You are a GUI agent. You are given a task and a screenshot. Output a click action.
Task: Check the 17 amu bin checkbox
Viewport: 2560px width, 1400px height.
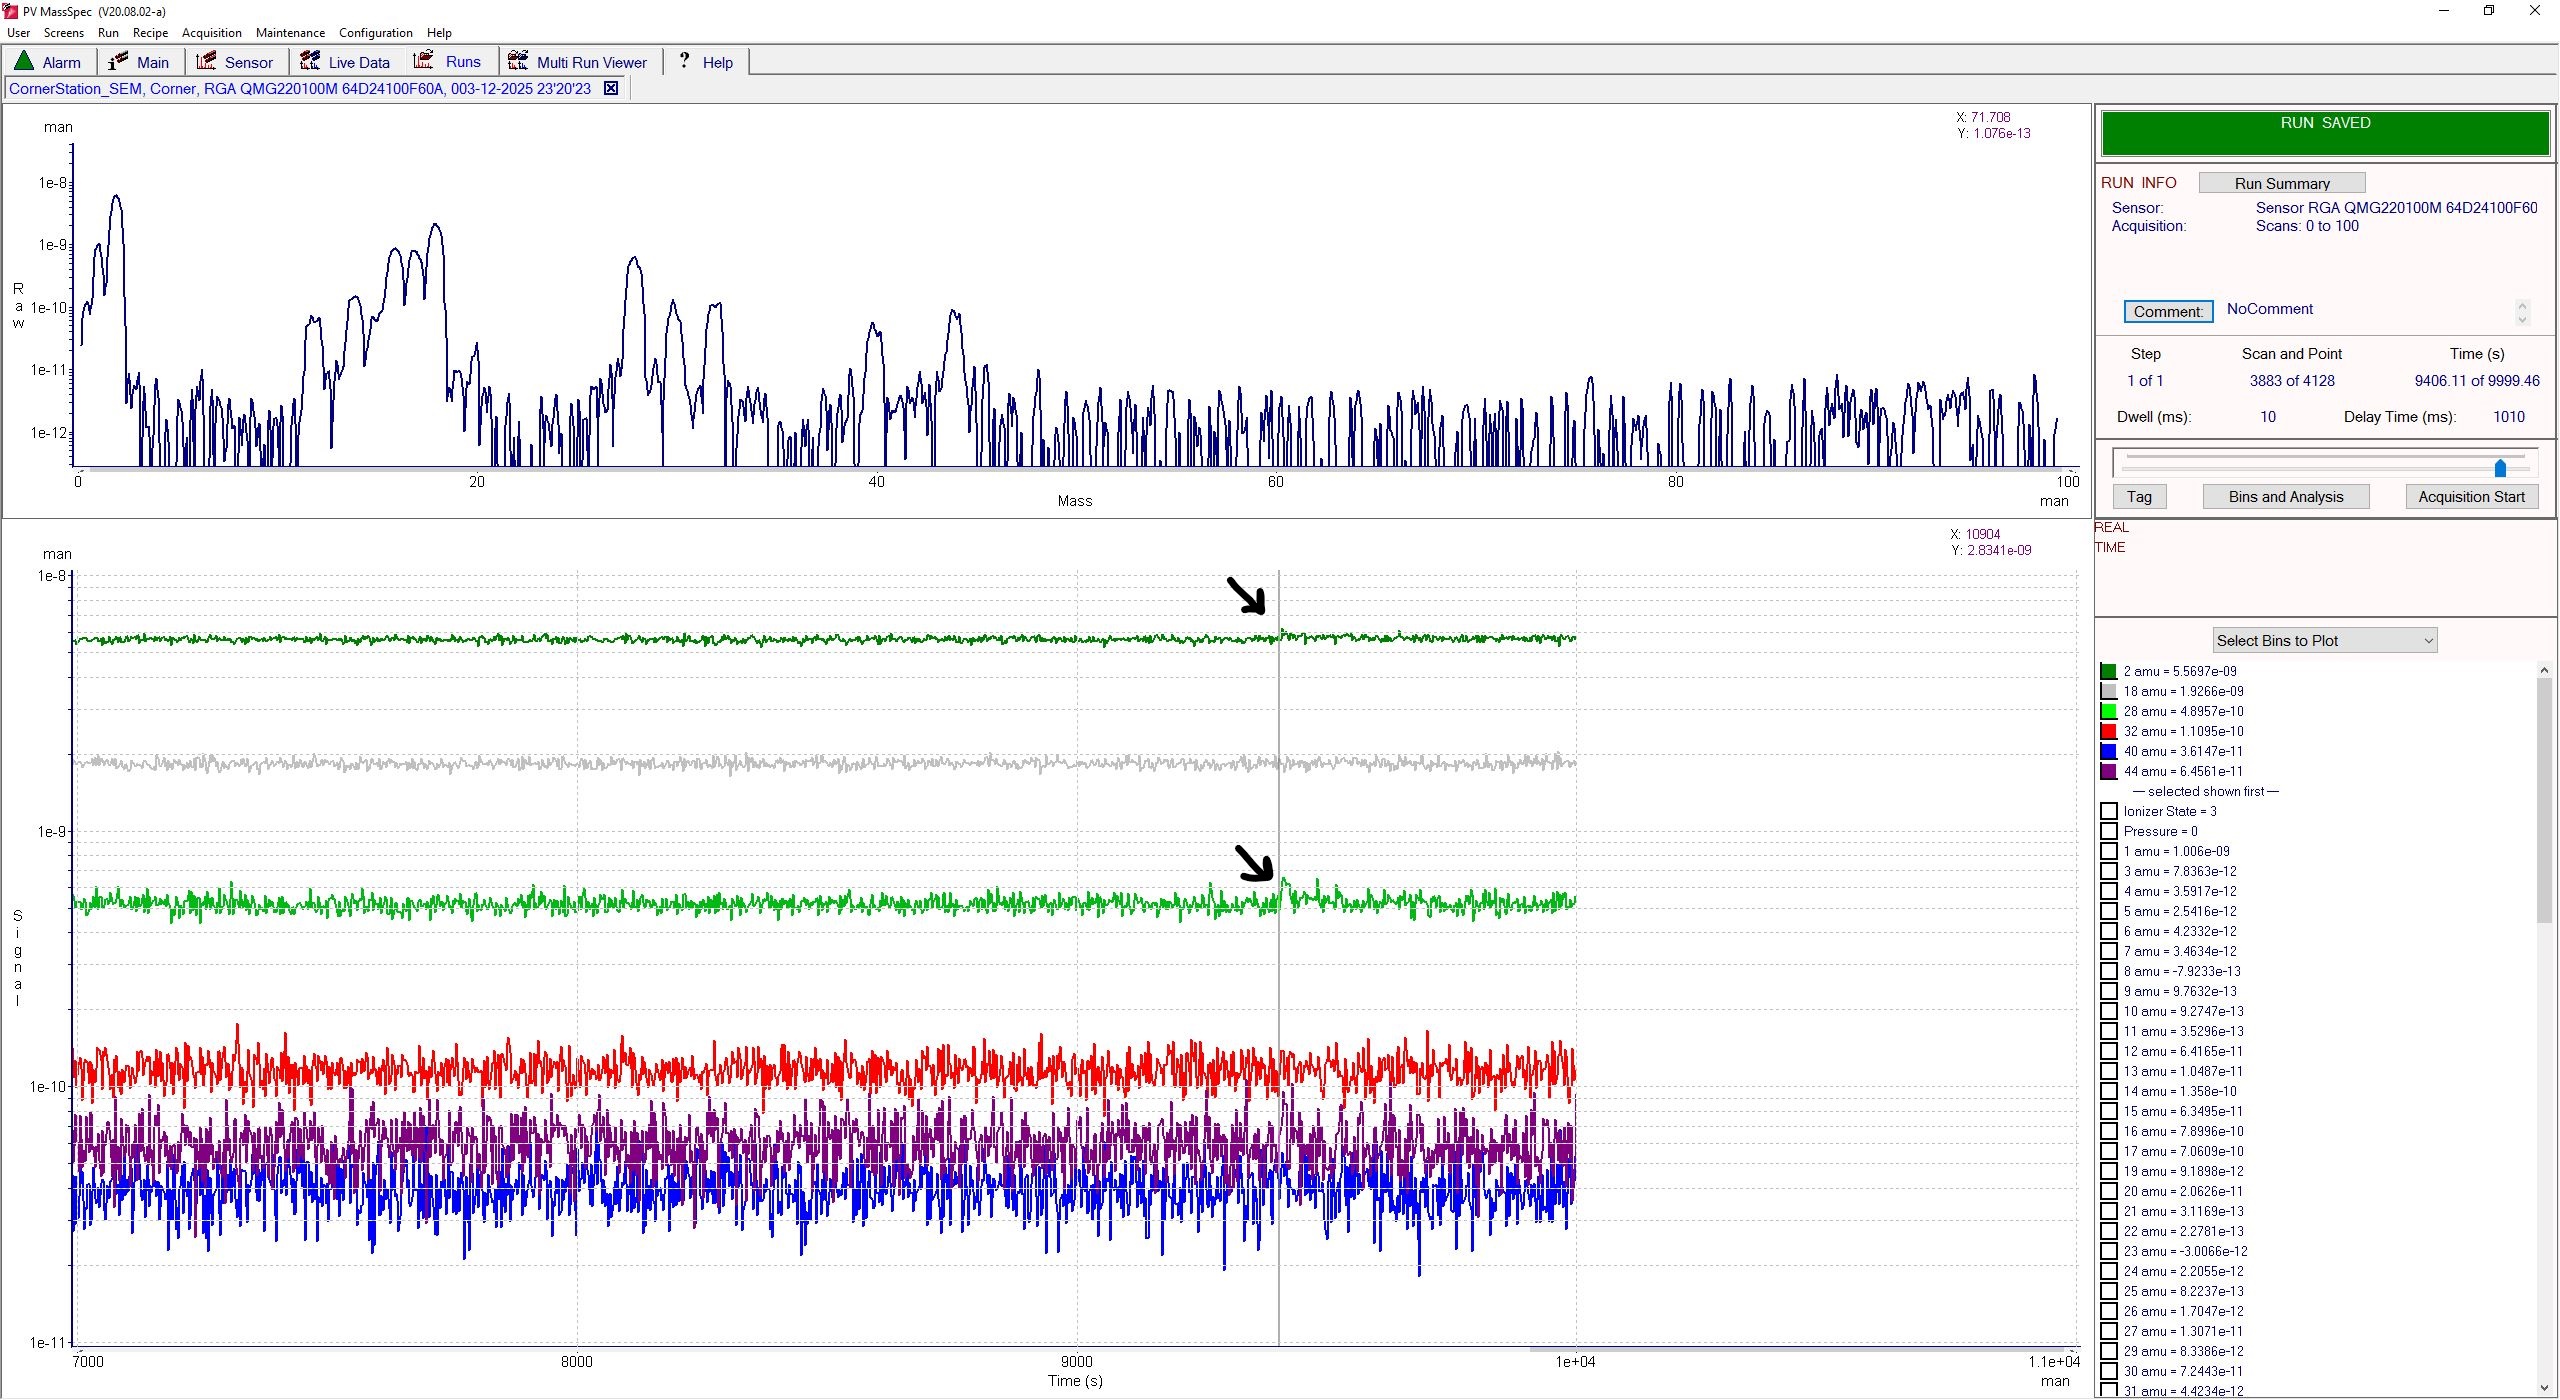[x=2109, y=1151]
